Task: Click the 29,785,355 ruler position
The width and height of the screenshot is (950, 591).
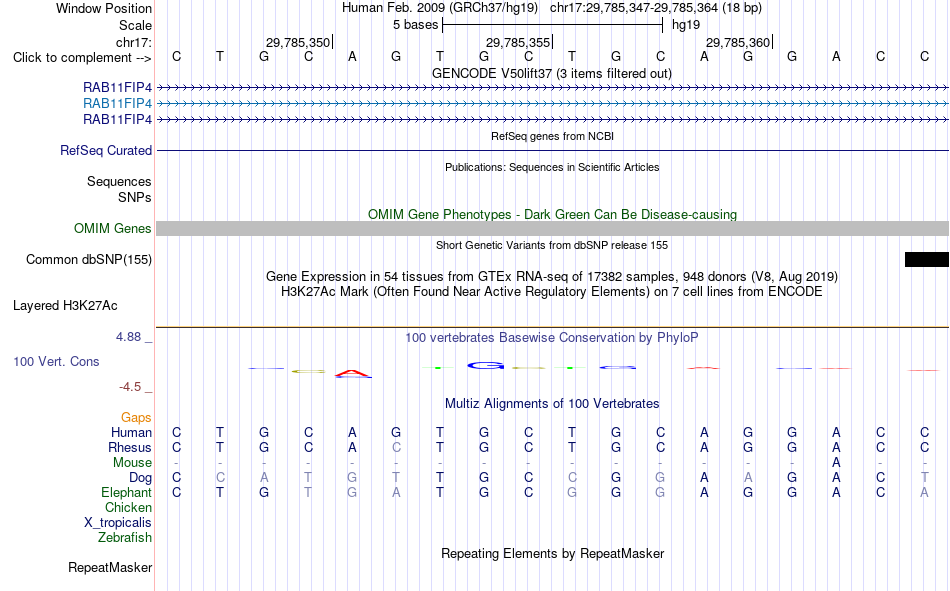Action: 518,42
